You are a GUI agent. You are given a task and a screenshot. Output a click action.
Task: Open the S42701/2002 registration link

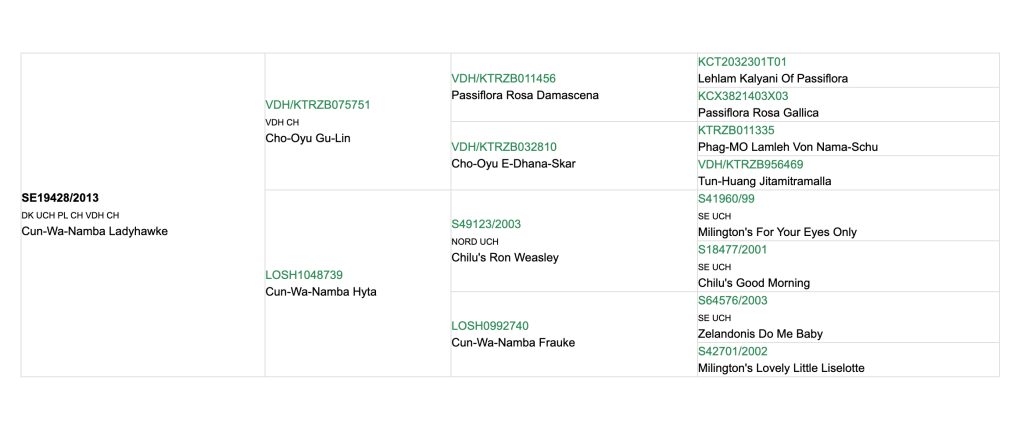coord(732,352)
